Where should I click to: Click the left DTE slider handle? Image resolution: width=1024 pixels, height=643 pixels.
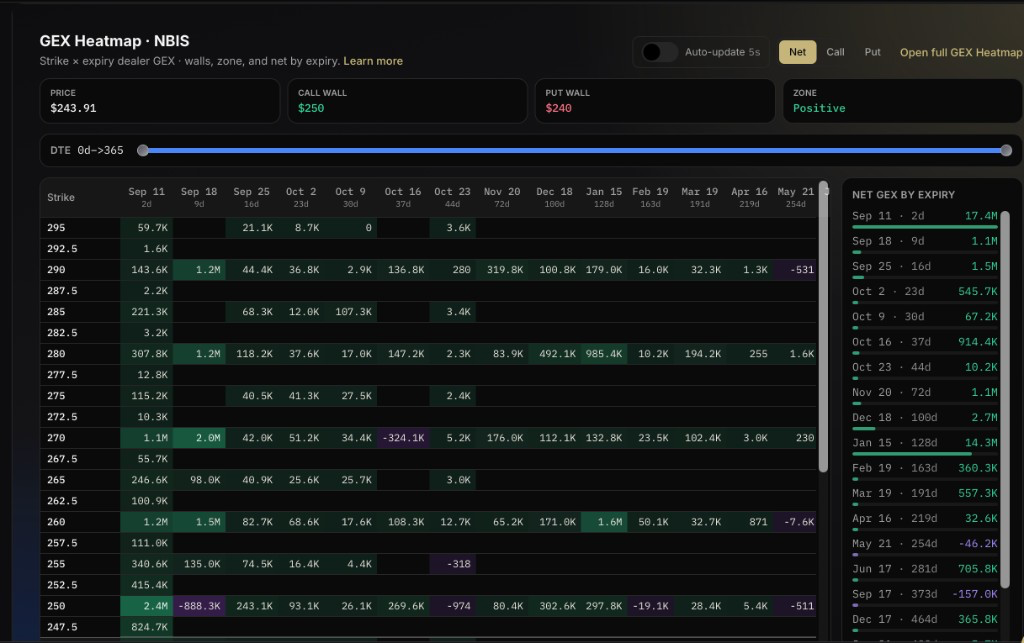[142, 151]
